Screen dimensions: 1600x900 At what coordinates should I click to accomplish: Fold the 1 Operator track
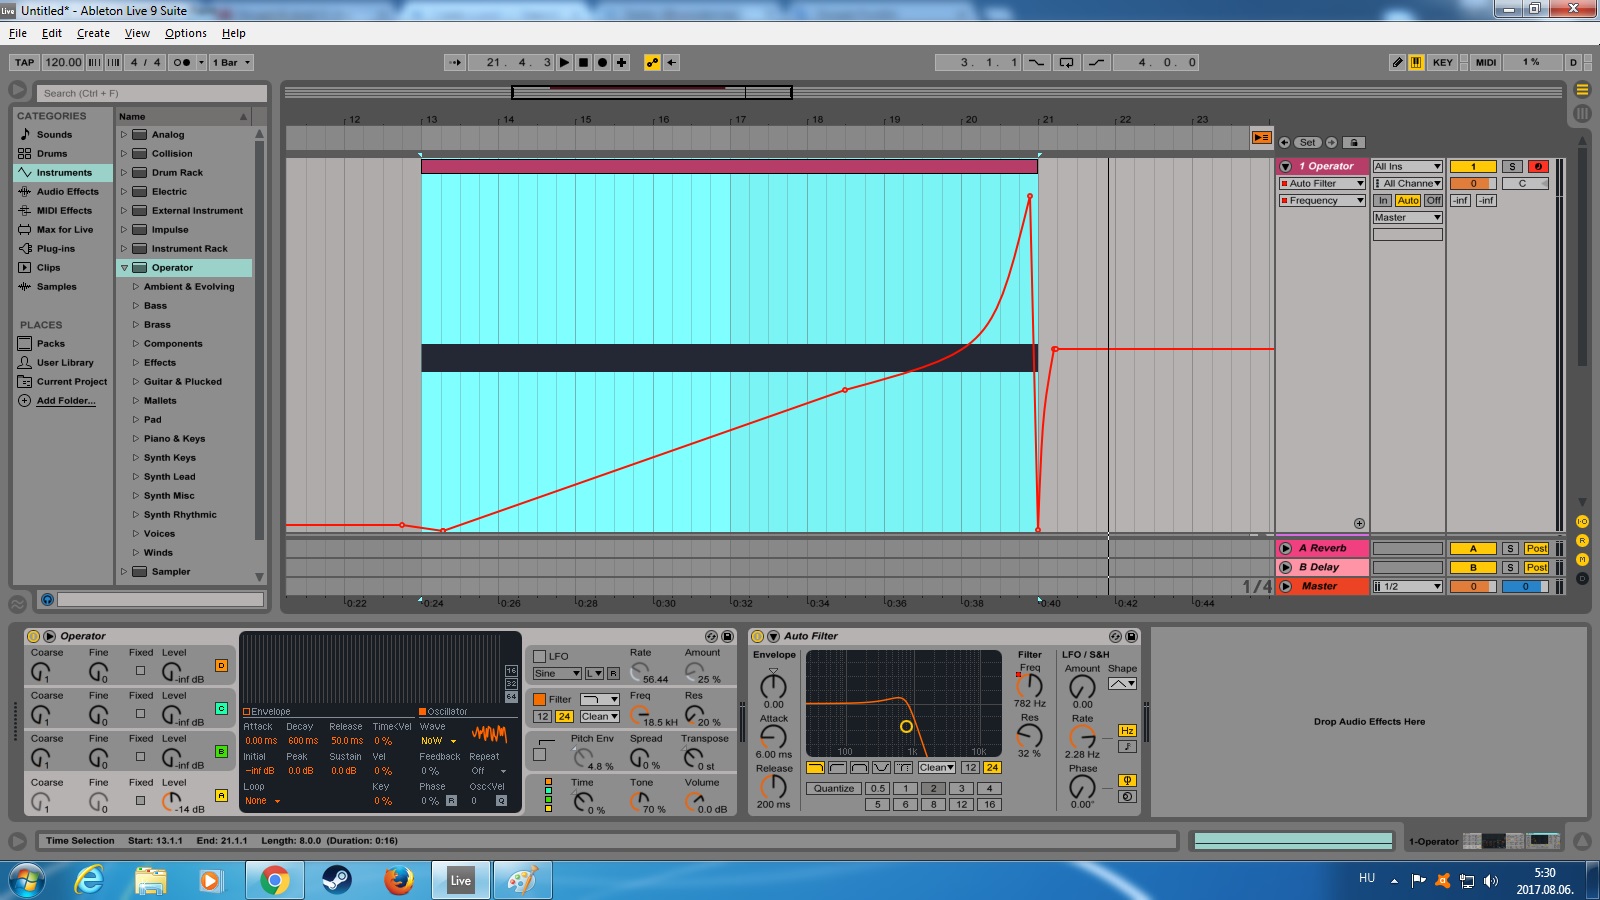click(1286, 167)
